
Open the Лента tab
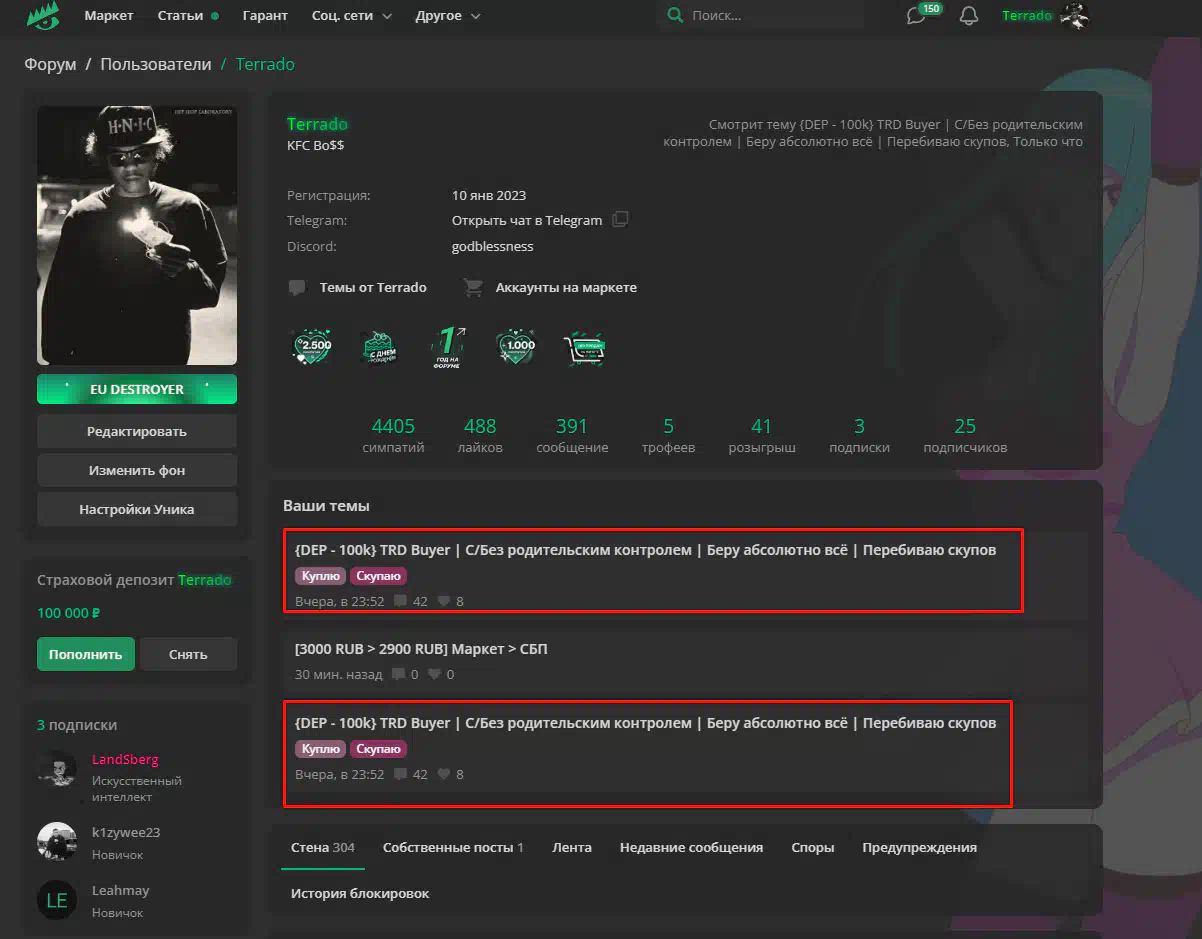tap(572, 847)
